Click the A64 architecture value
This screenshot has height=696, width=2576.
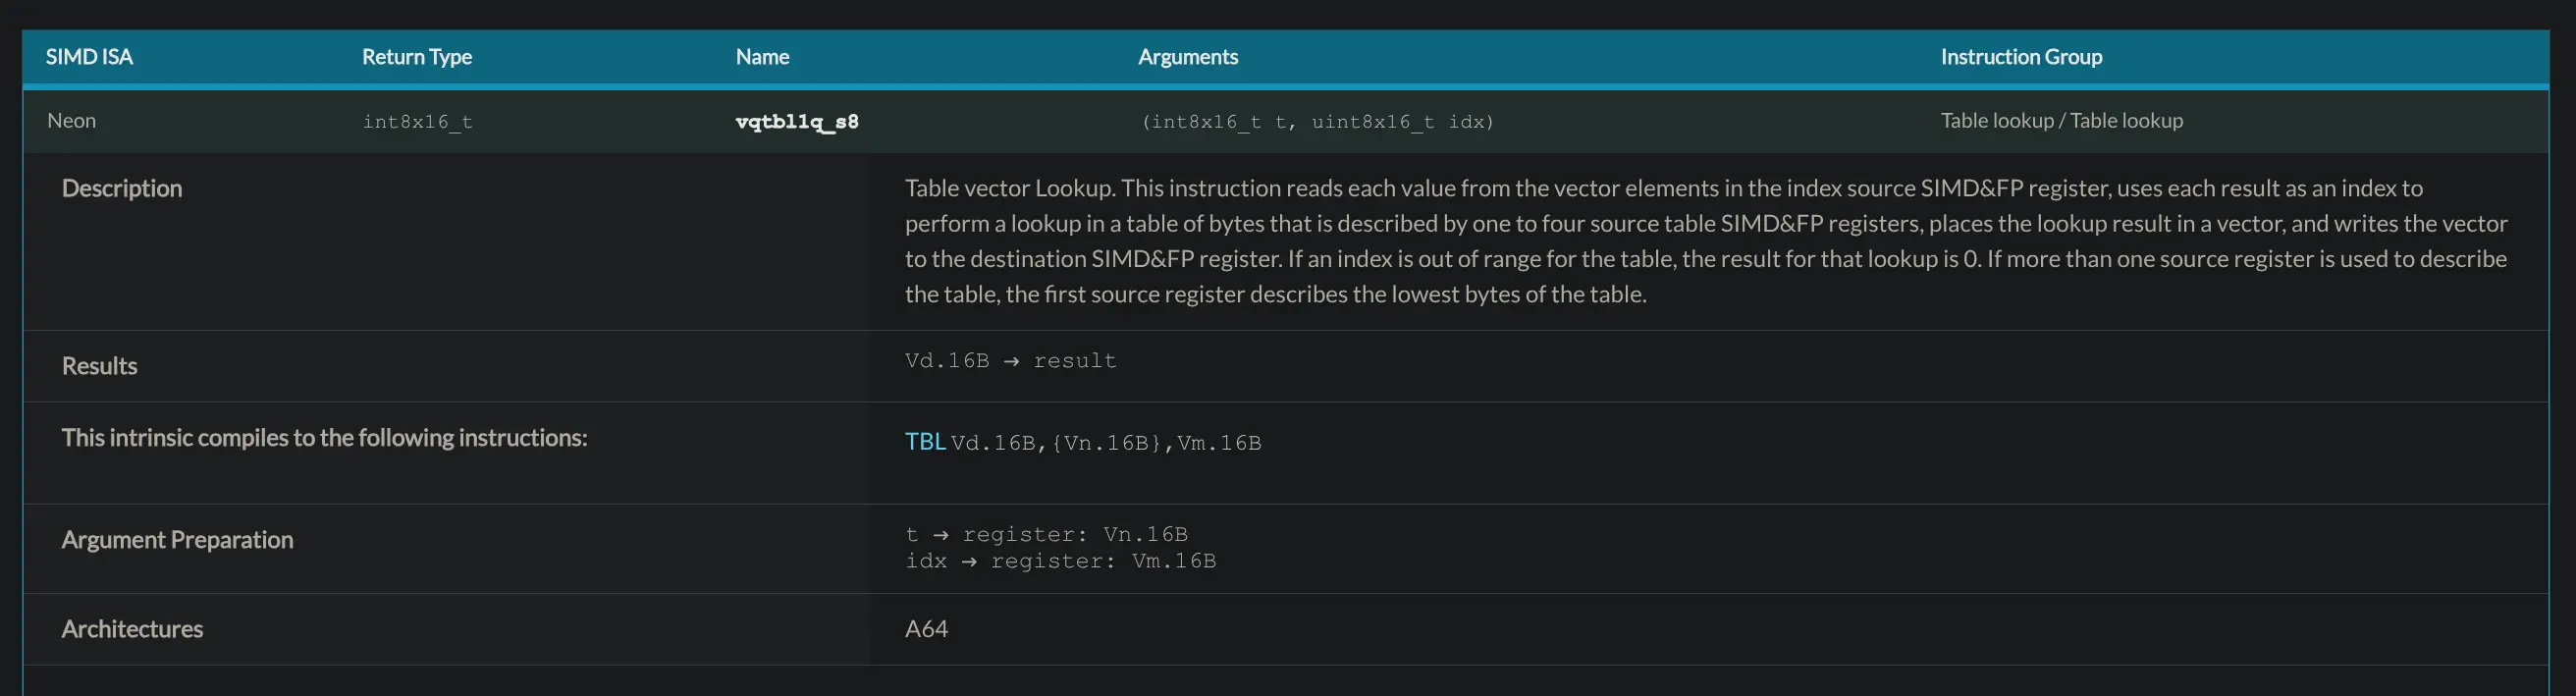click(926, 629)
